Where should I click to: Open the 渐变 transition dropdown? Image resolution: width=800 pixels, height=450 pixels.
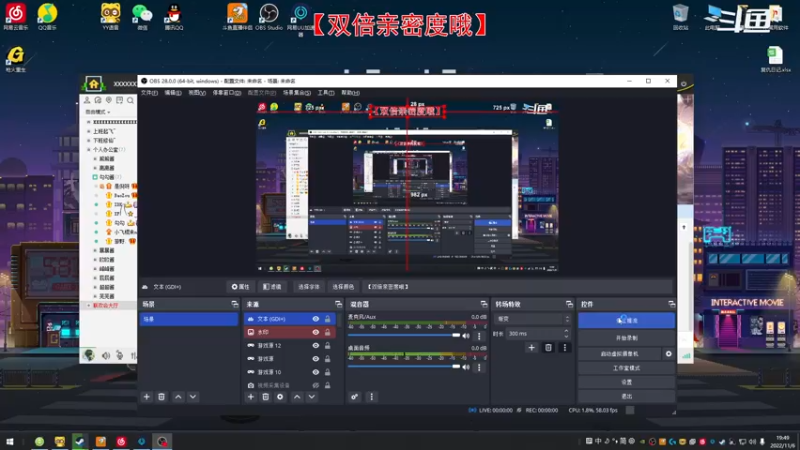[532, 319]
